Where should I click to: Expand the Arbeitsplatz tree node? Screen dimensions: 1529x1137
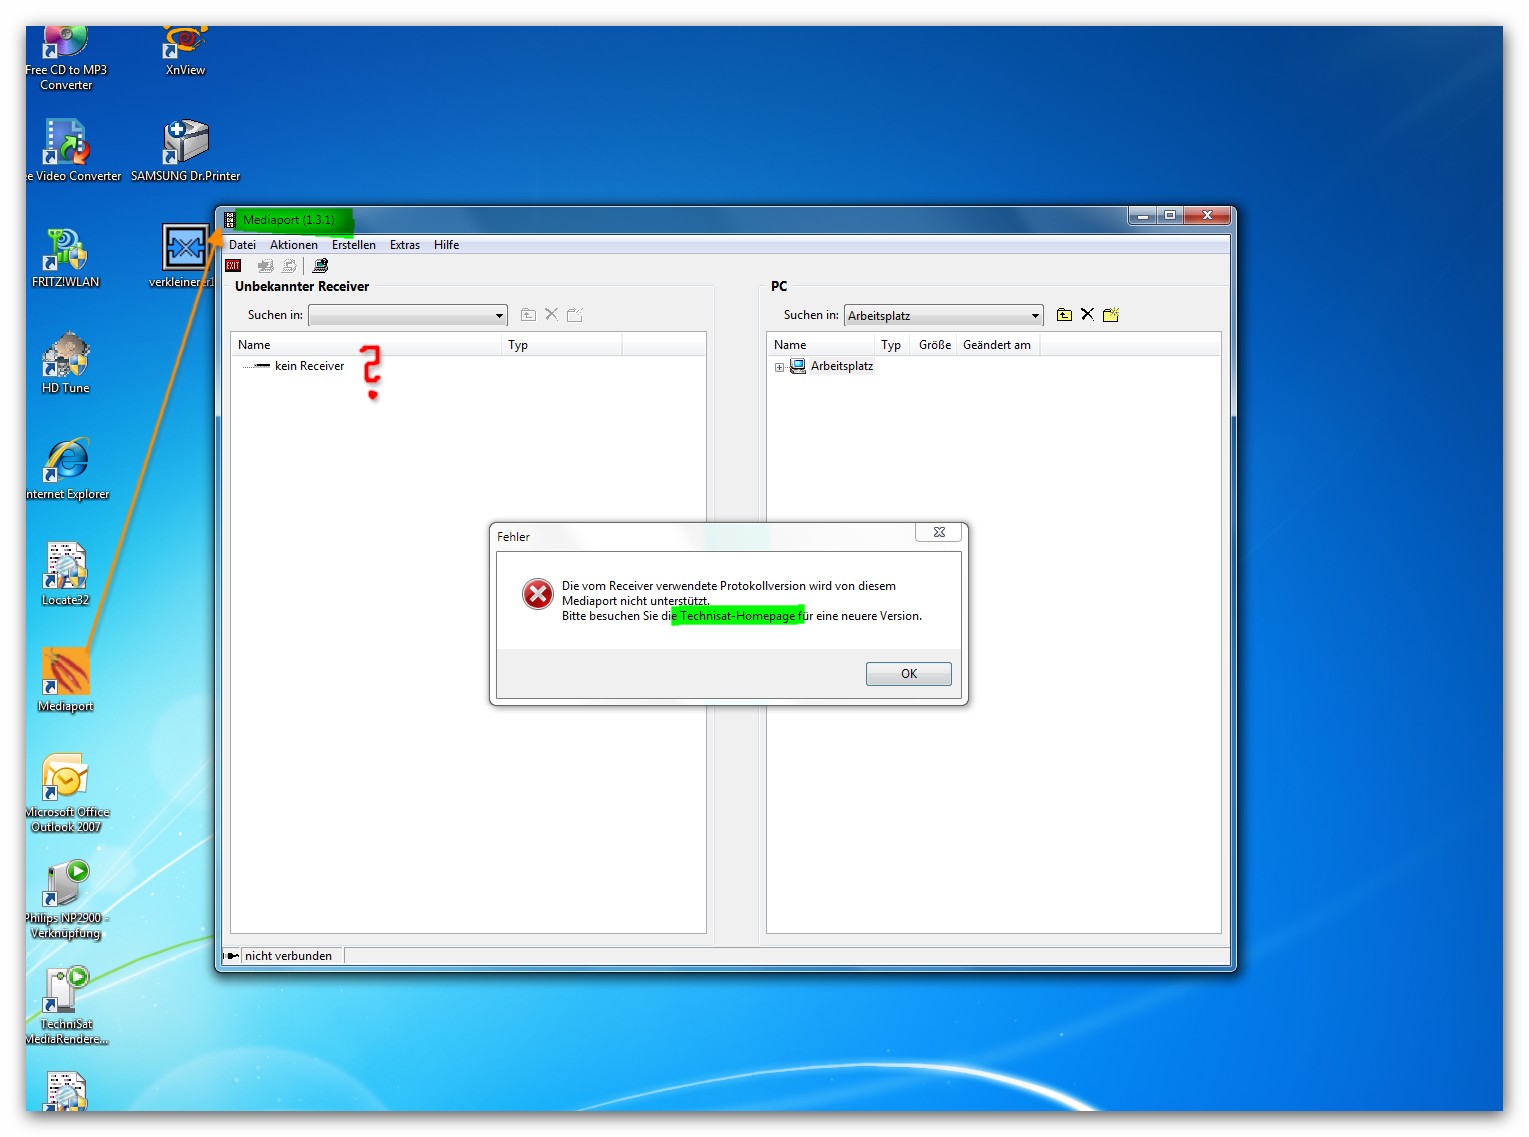pos(779,367)
